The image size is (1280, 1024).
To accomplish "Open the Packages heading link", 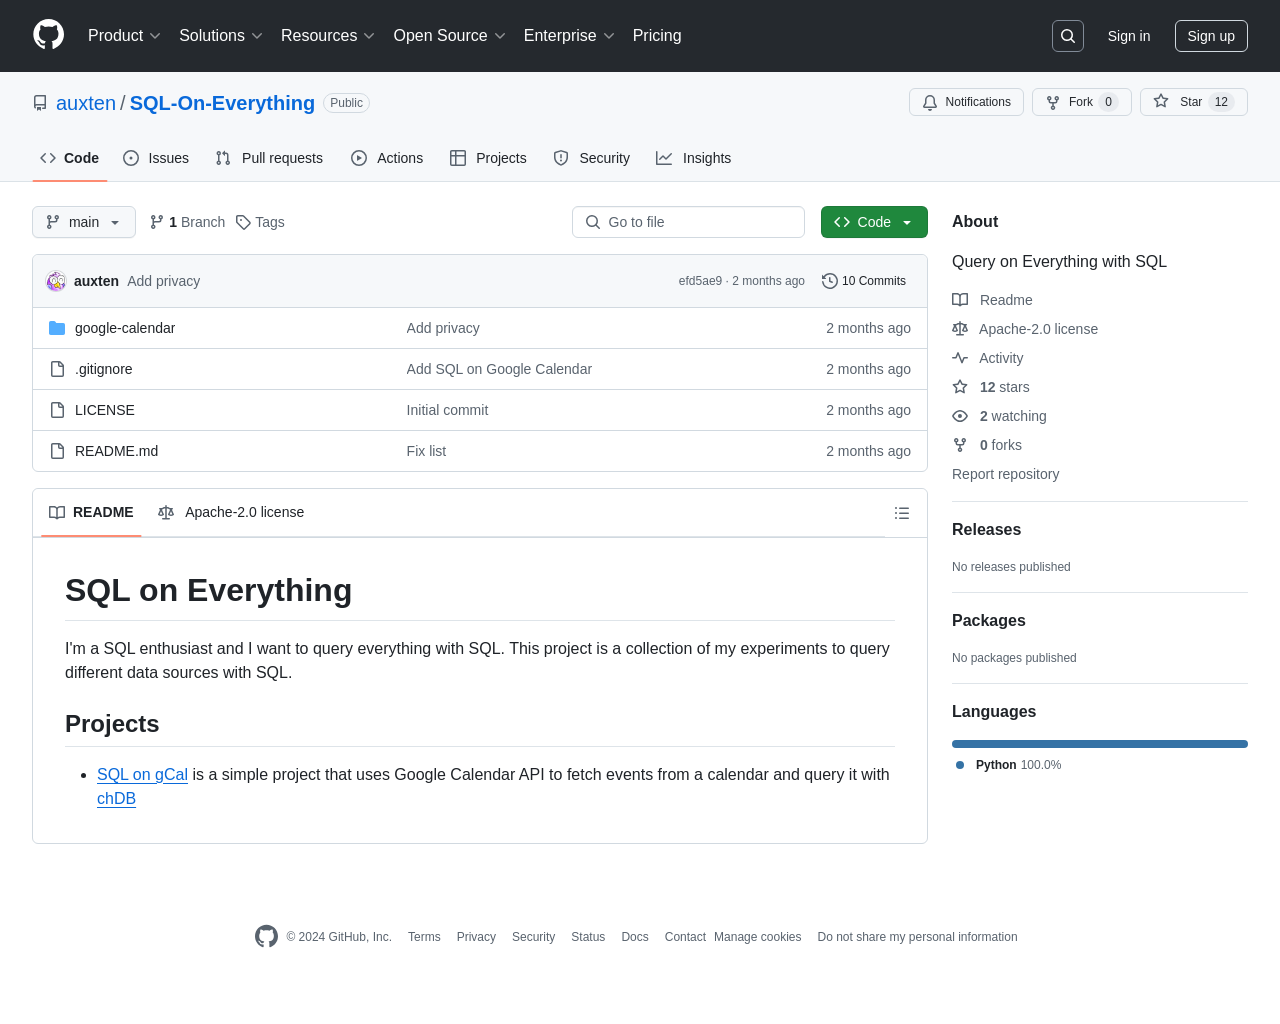I will click(x=989, y=621).
